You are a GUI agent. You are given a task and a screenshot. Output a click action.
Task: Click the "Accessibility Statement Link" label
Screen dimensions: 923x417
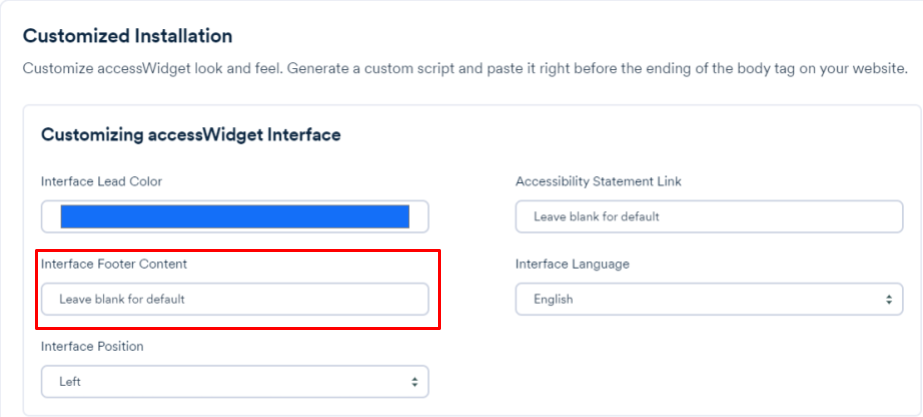(598, 181)
